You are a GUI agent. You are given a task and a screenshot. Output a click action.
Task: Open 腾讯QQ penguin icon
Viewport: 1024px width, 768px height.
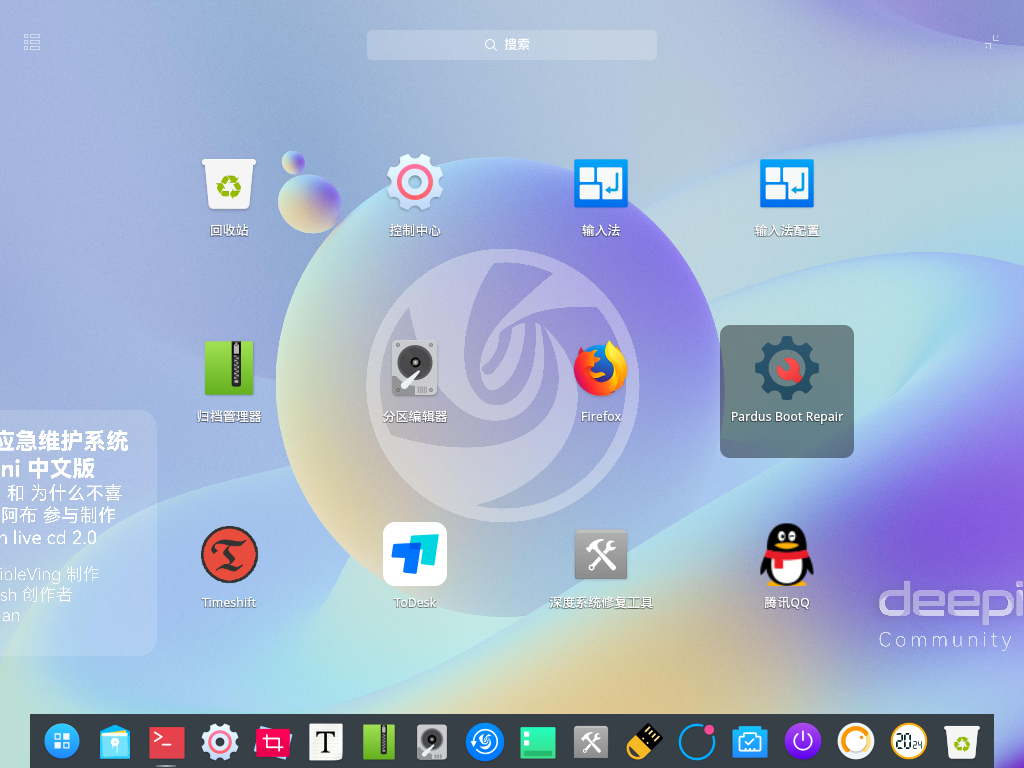(x=786, y=555)
